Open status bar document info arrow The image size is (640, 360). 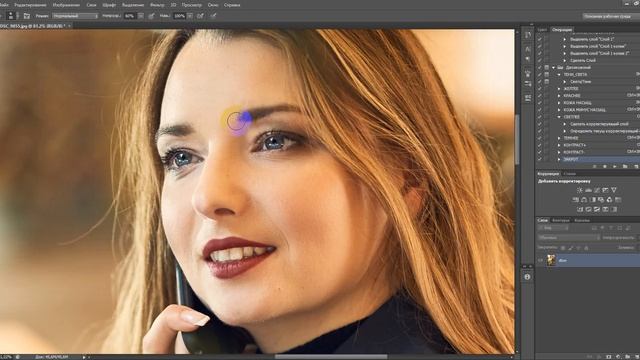click(84, 357)
